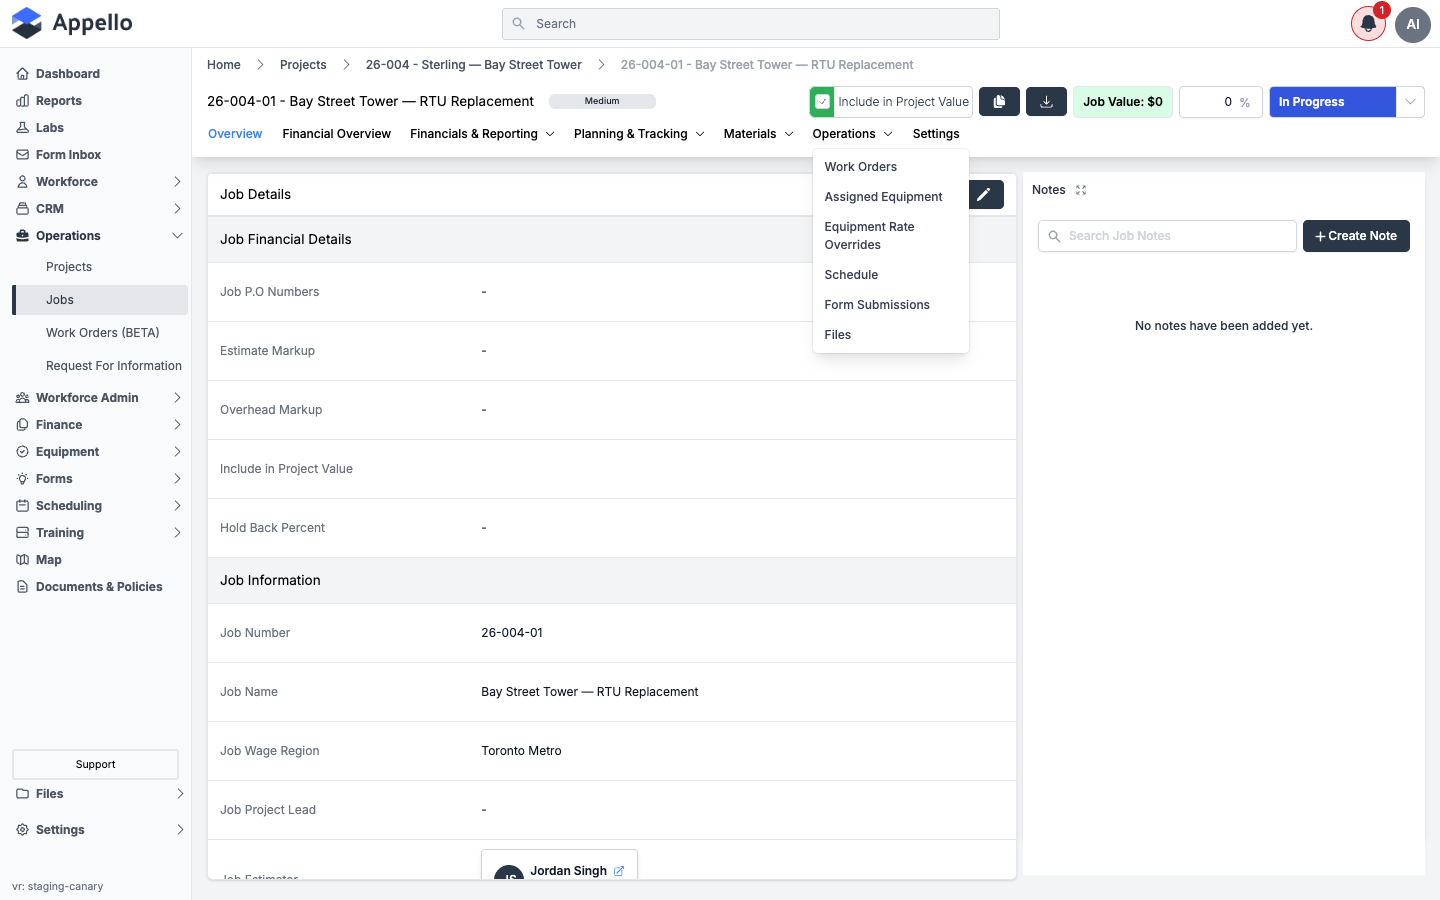1440x900 pixels.
Task: Go to Projects breadcrumb link
Action: tap(303, 65)
